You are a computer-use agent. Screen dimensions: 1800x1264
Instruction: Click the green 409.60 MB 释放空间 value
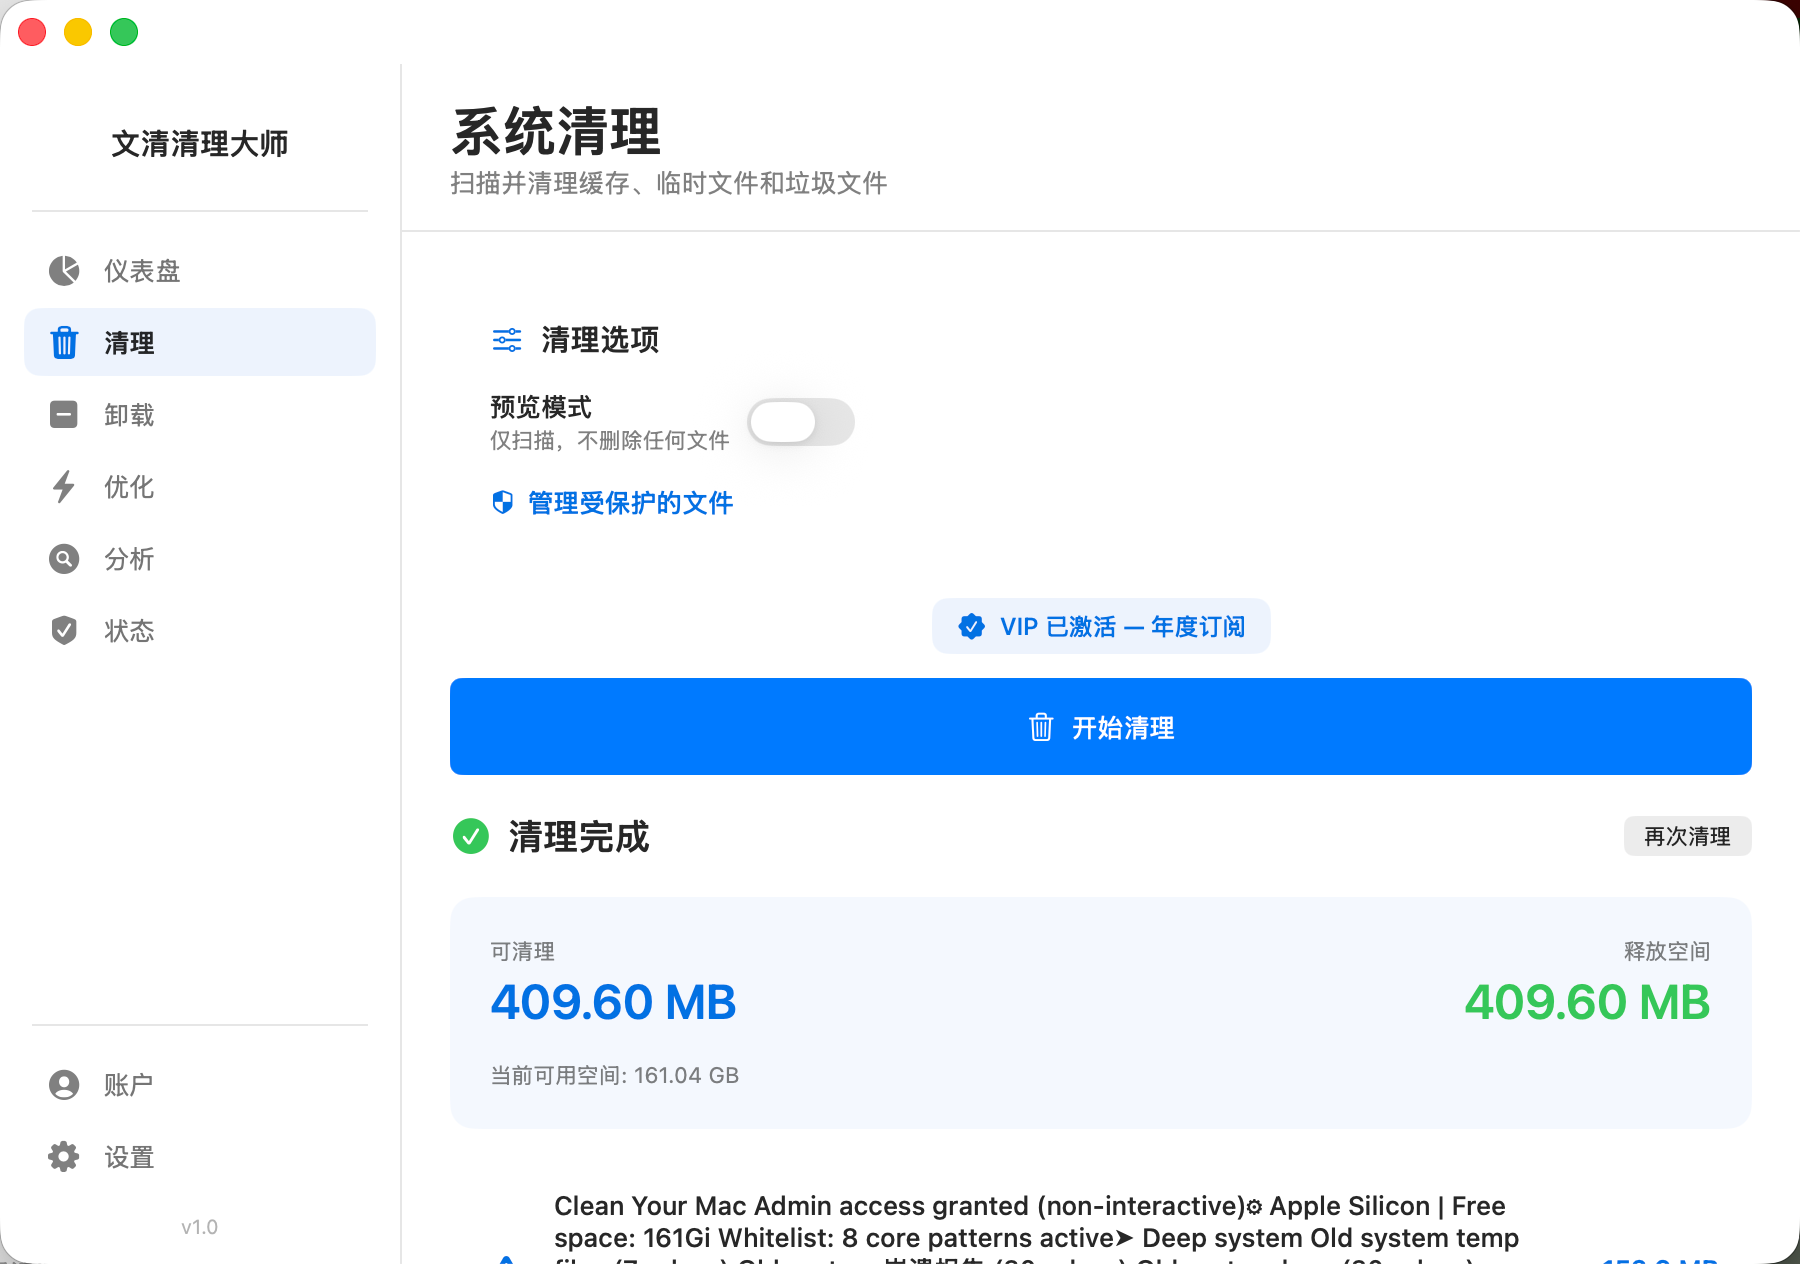pyautogui.click(x=1587, y=1003)
